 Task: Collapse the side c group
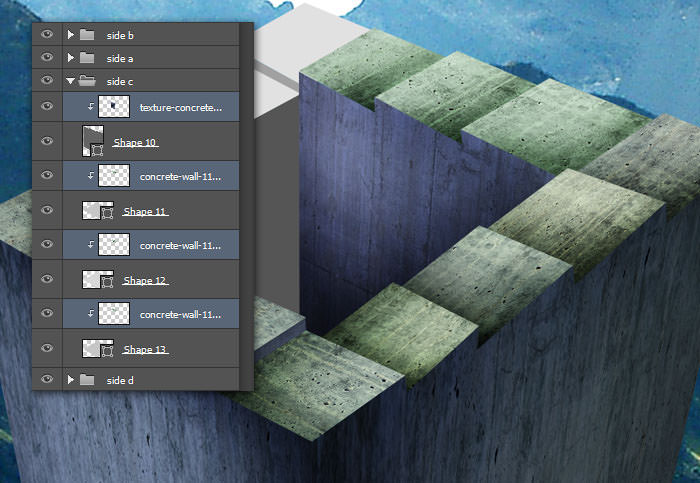pyautogui.click(x=71, y=81)
